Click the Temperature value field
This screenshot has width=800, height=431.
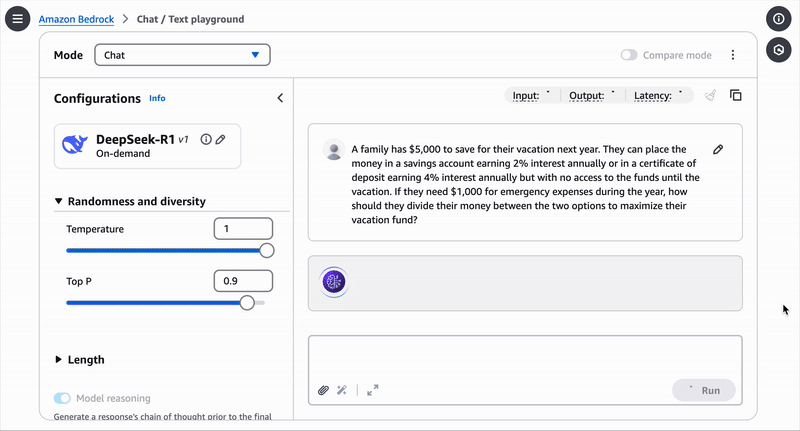click(243, 229)
